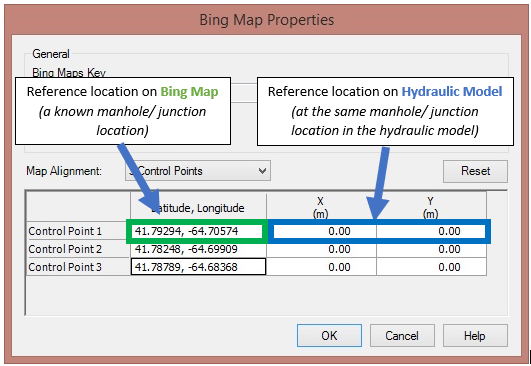Select the Control Point 1 row header
The image size is (531, 366).
(x=78, y=231)
